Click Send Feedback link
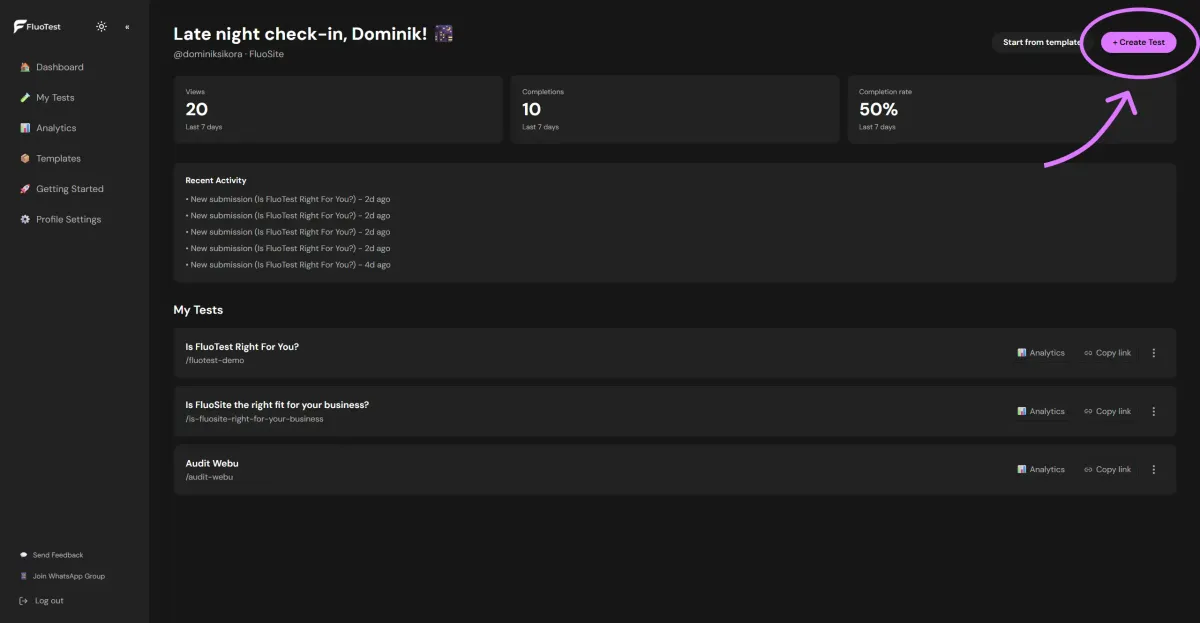Screen dimensions: 1200x623 tap(58, 555)
